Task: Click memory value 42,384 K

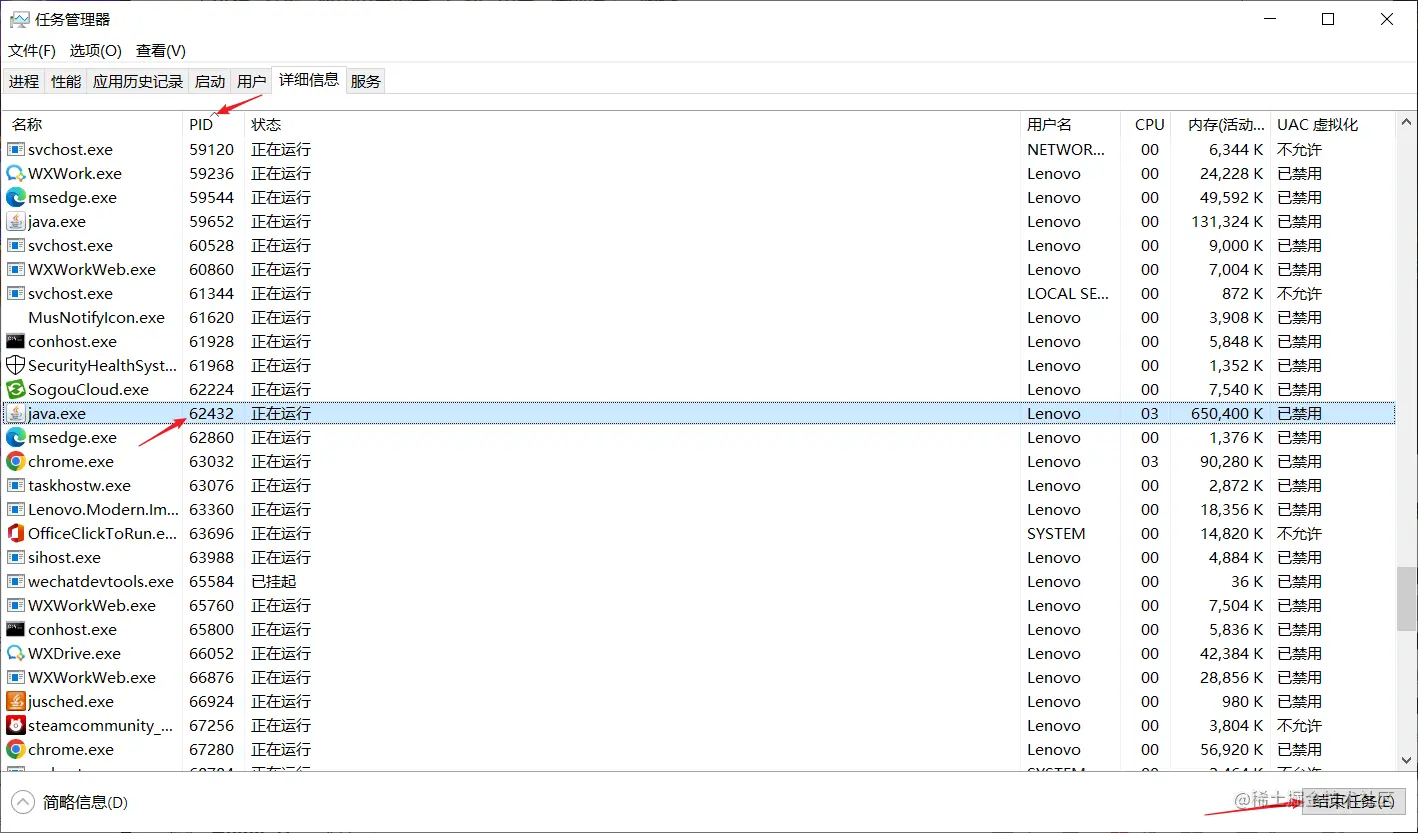Action: (1231, 653)
